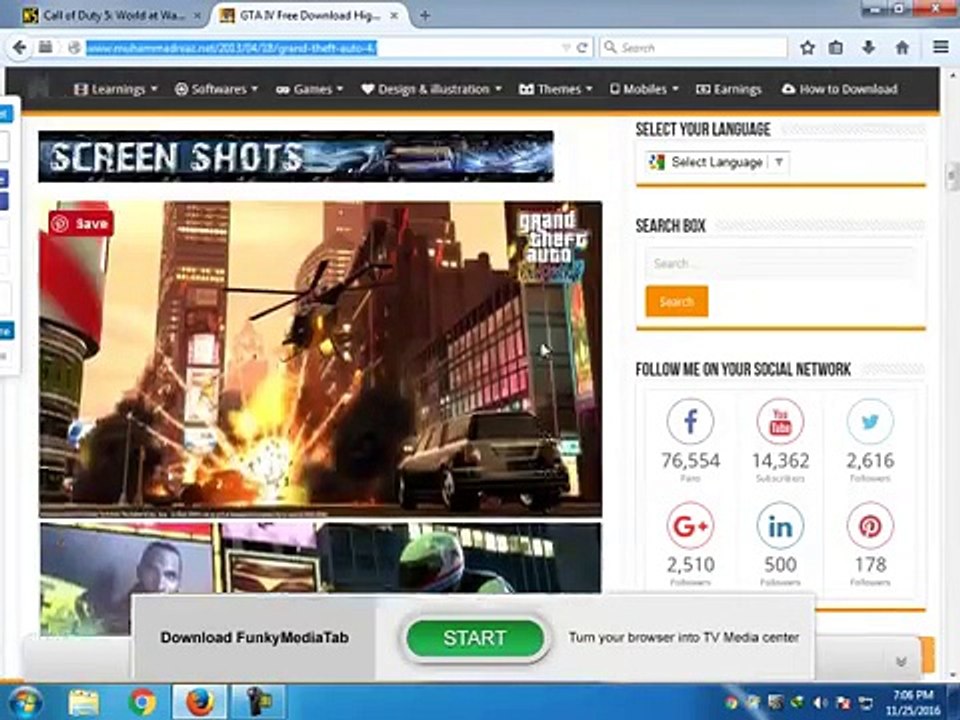Viewport: 960px width, 720px height.
Task: Open the downloads arrow icon
Action: pyautogui.click(x=868, y=48)
